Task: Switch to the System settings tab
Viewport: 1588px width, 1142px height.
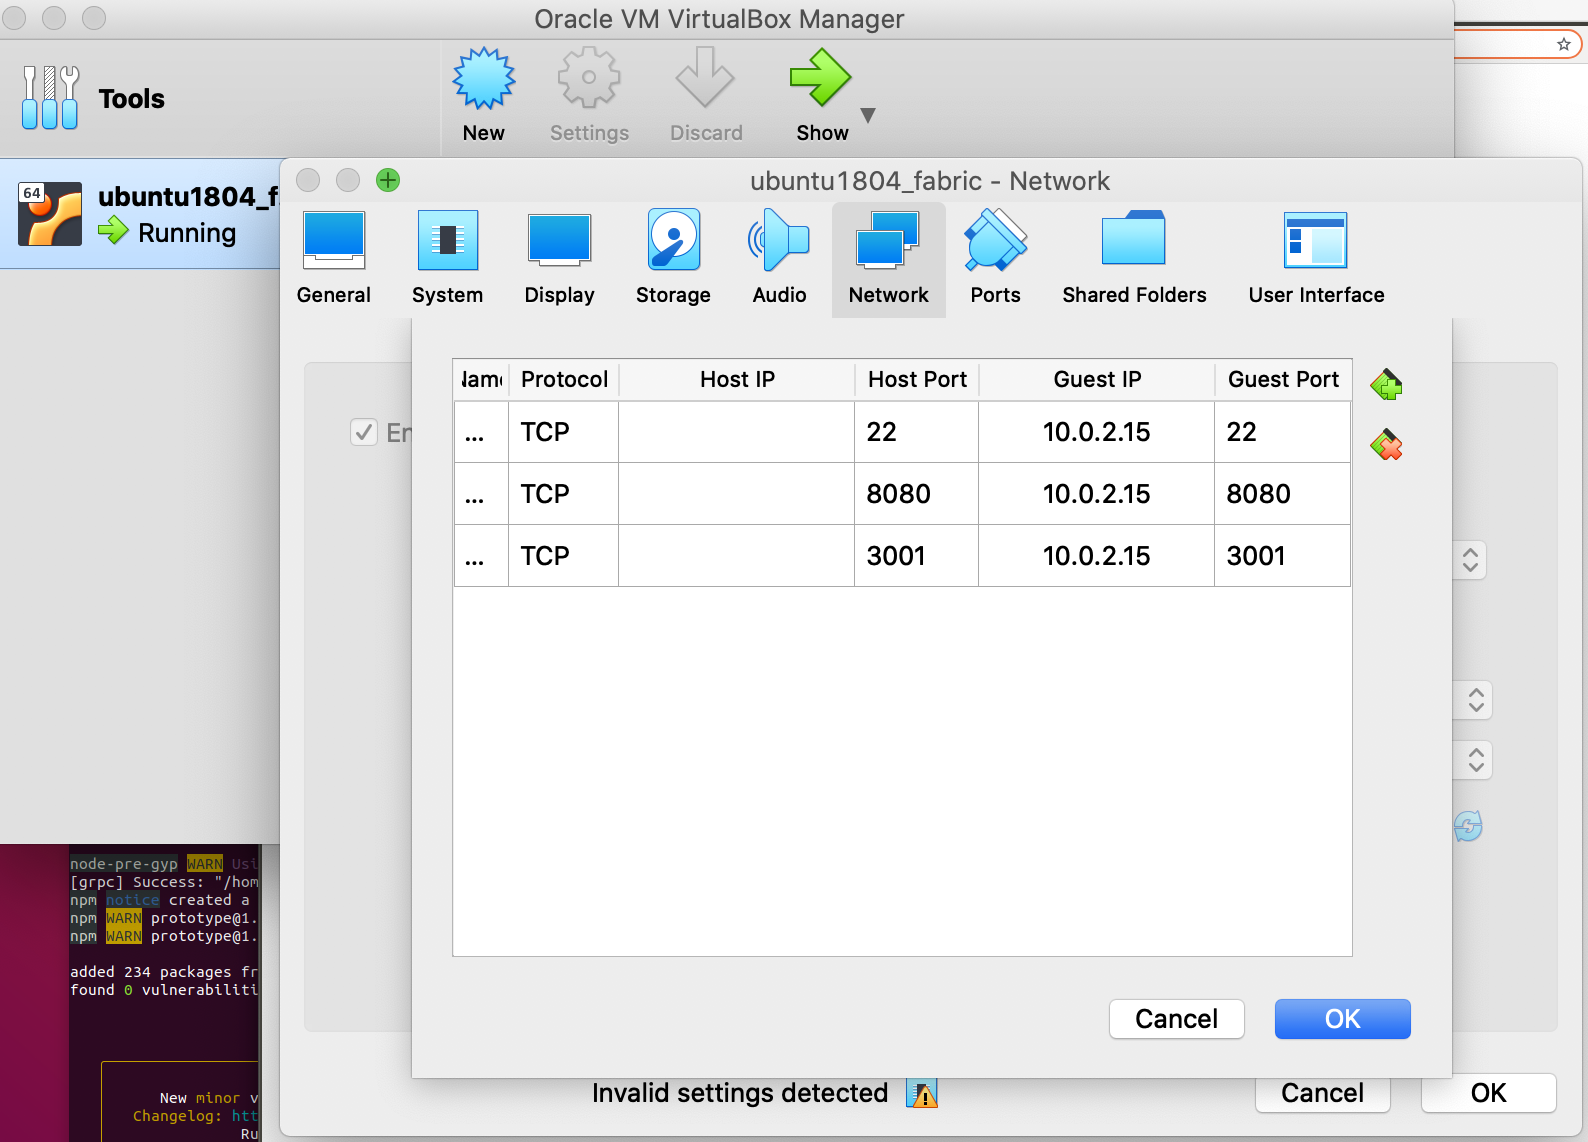Action: point(448,258)
